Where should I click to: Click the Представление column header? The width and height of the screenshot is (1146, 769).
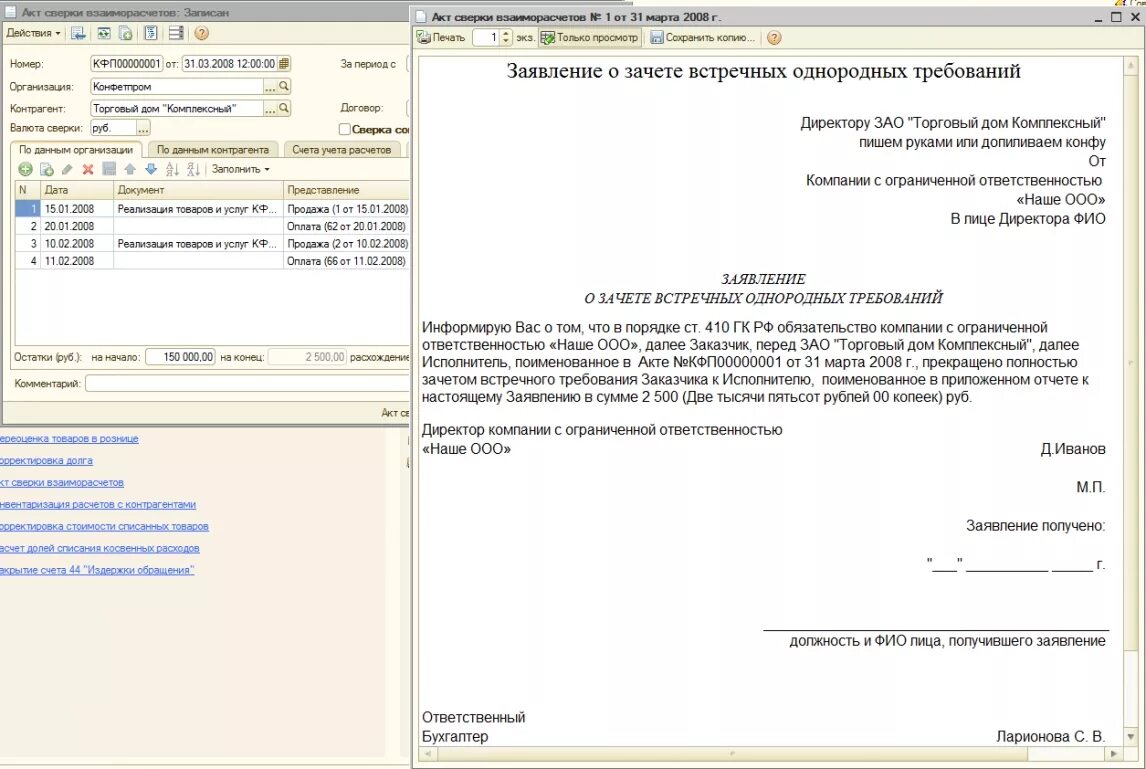tap(346, 190)
